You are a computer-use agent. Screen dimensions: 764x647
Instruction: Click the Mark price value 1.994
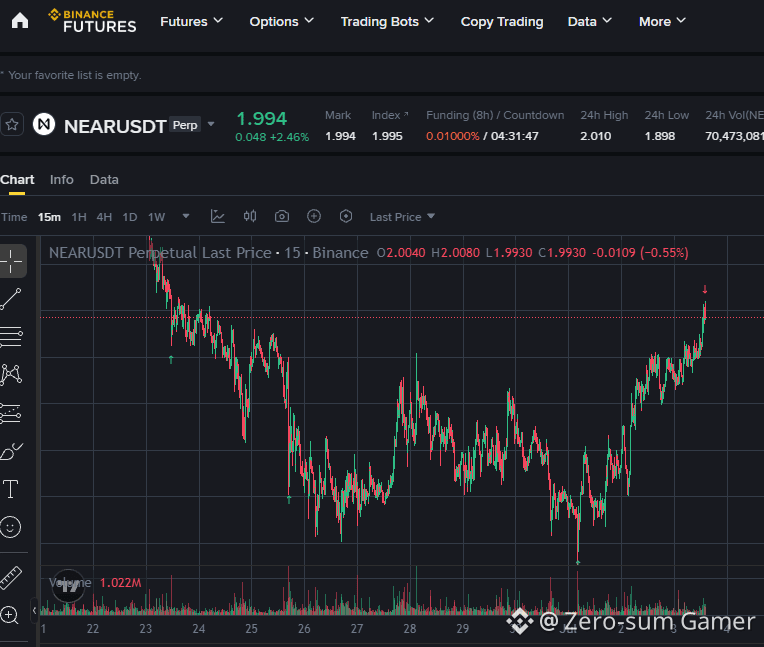pyautogui.click(x=340, y=136)
